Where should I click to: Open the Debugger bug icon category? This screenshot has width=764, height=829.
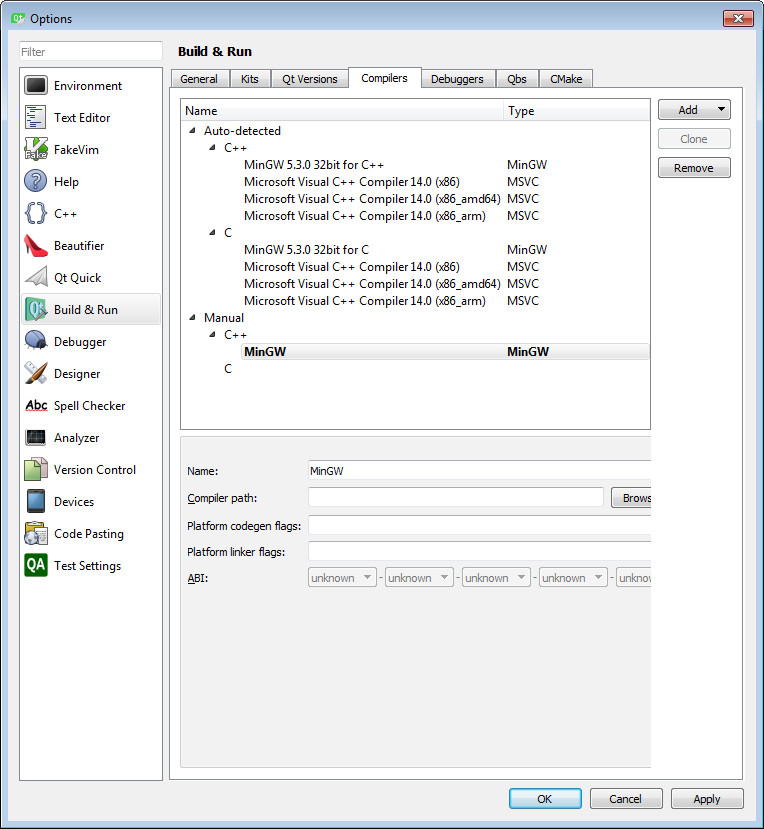(x=36, y=342)
